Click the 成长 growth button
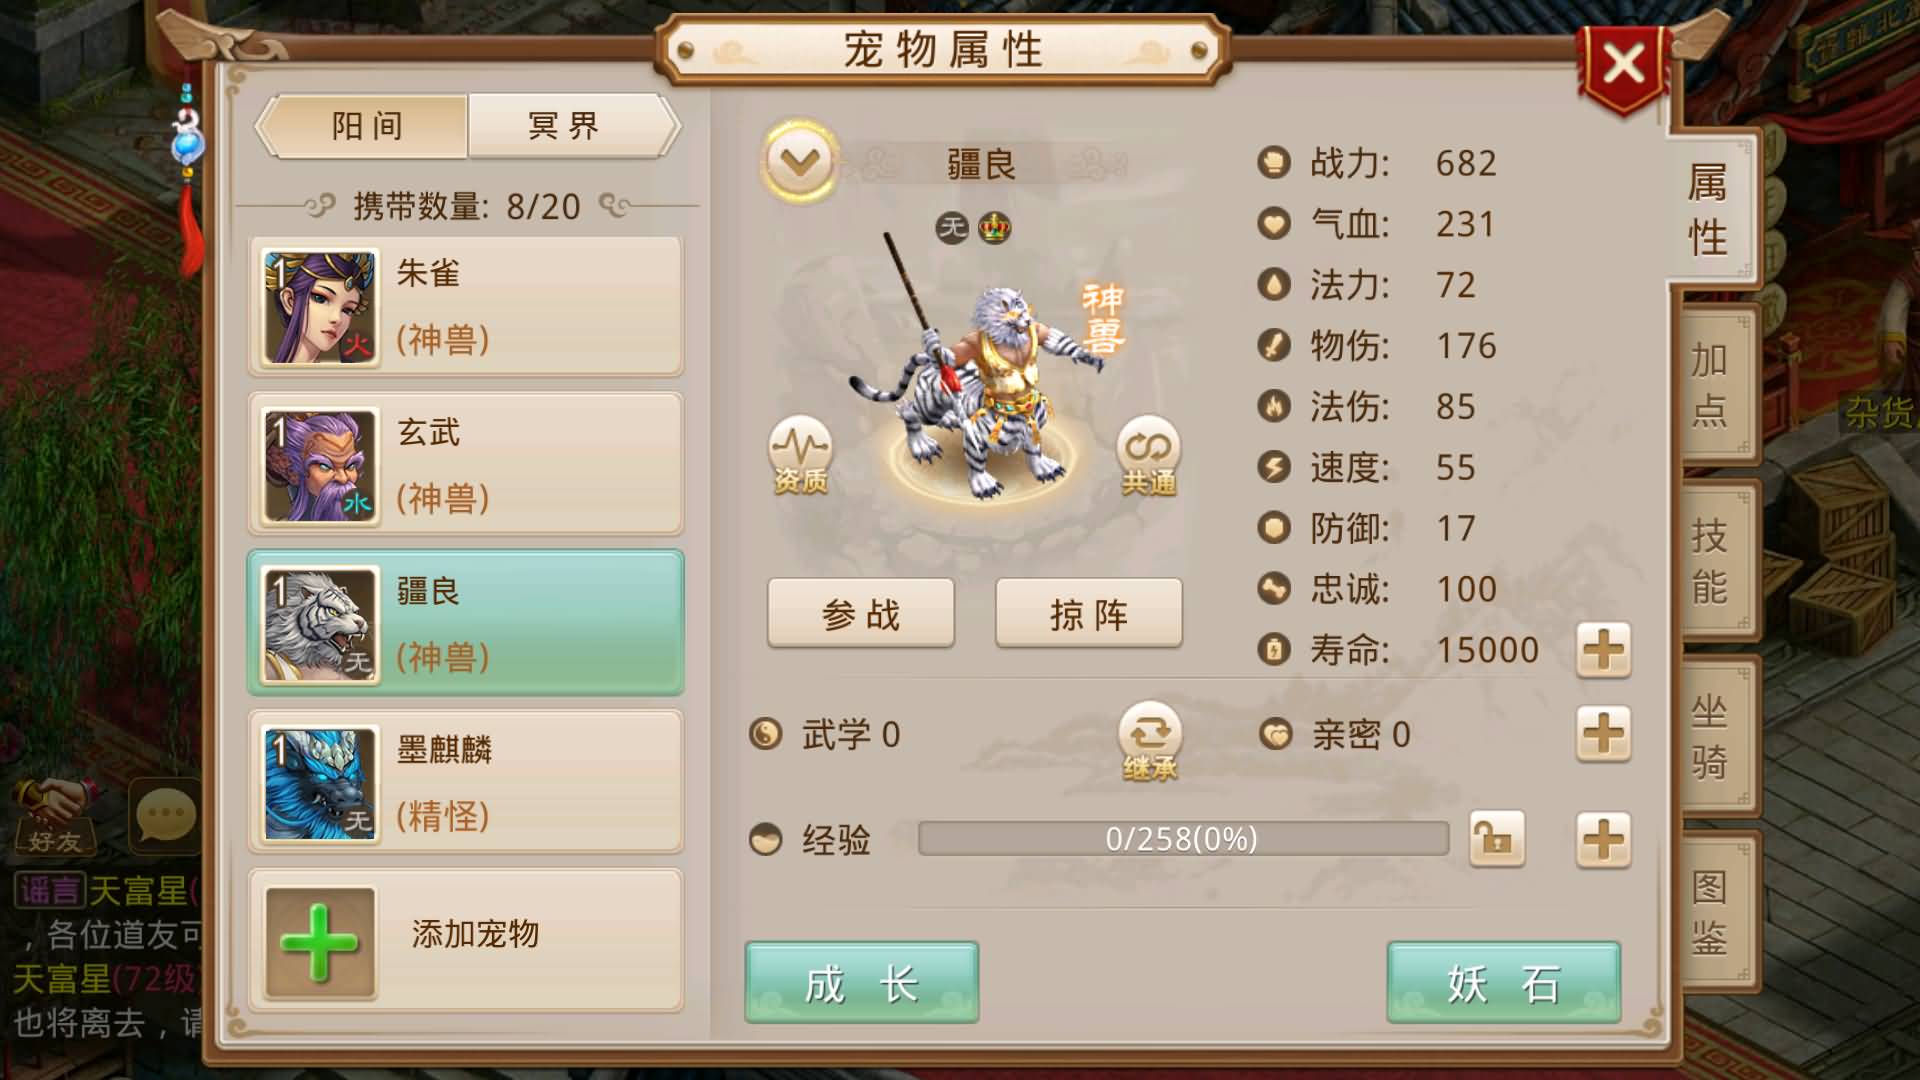 coord(861,983)
